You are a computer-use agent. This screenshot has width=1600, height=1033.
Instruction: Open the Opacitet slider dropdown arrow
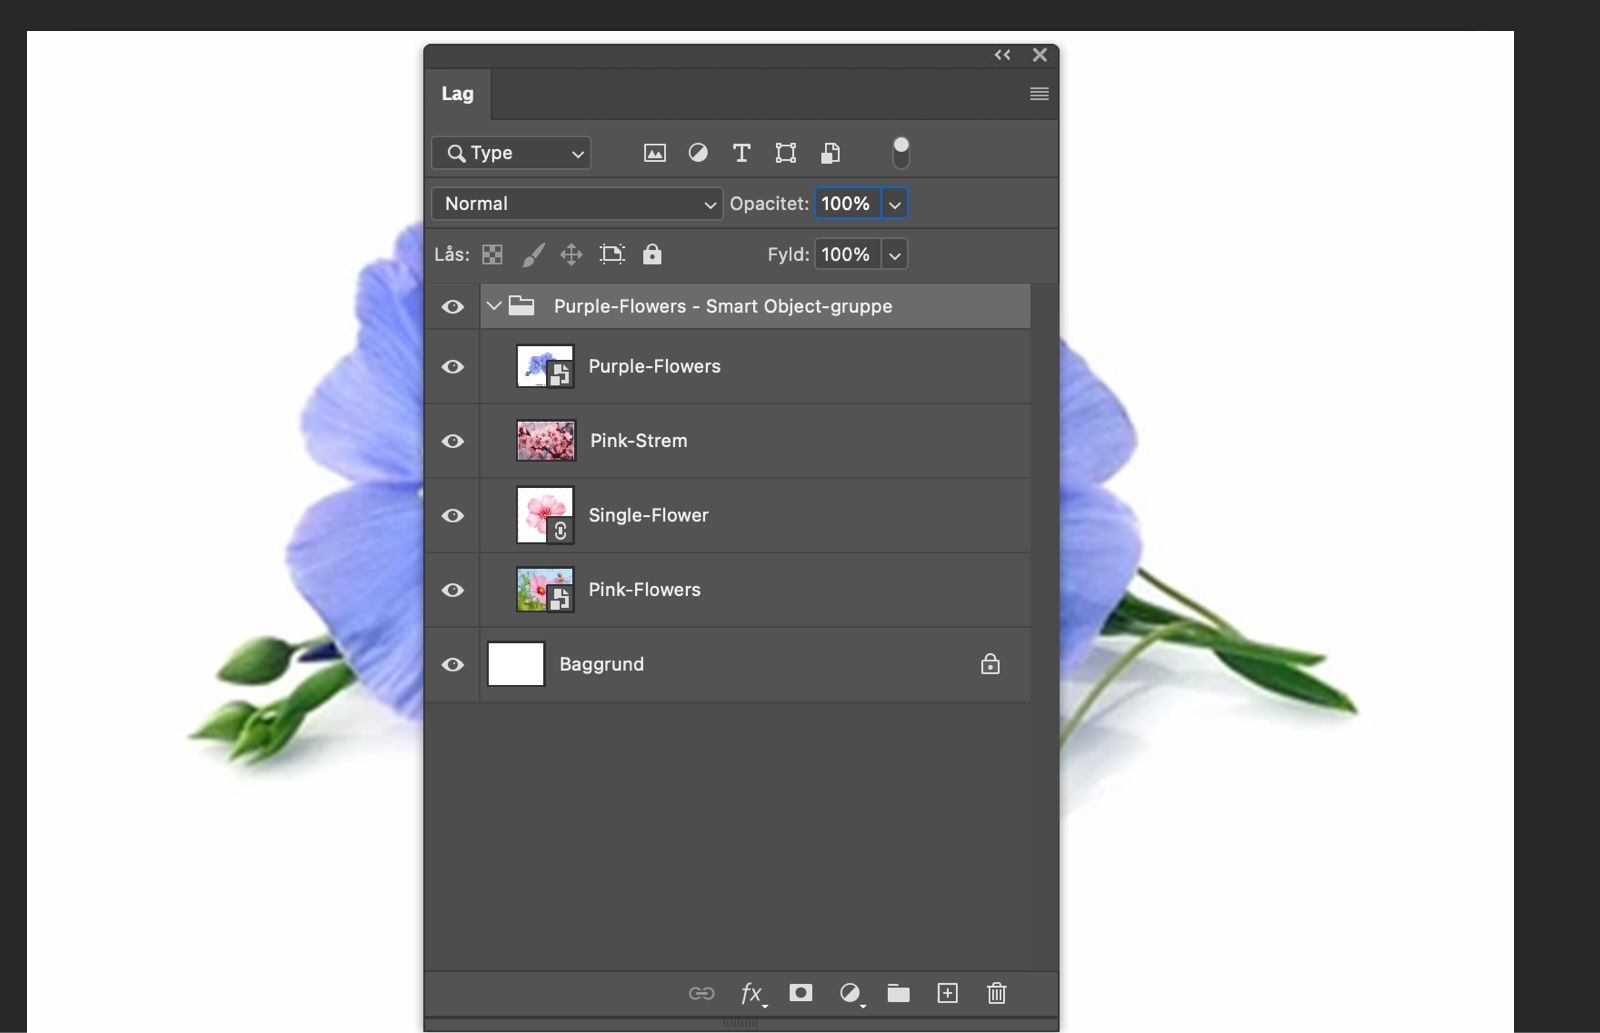895,204
